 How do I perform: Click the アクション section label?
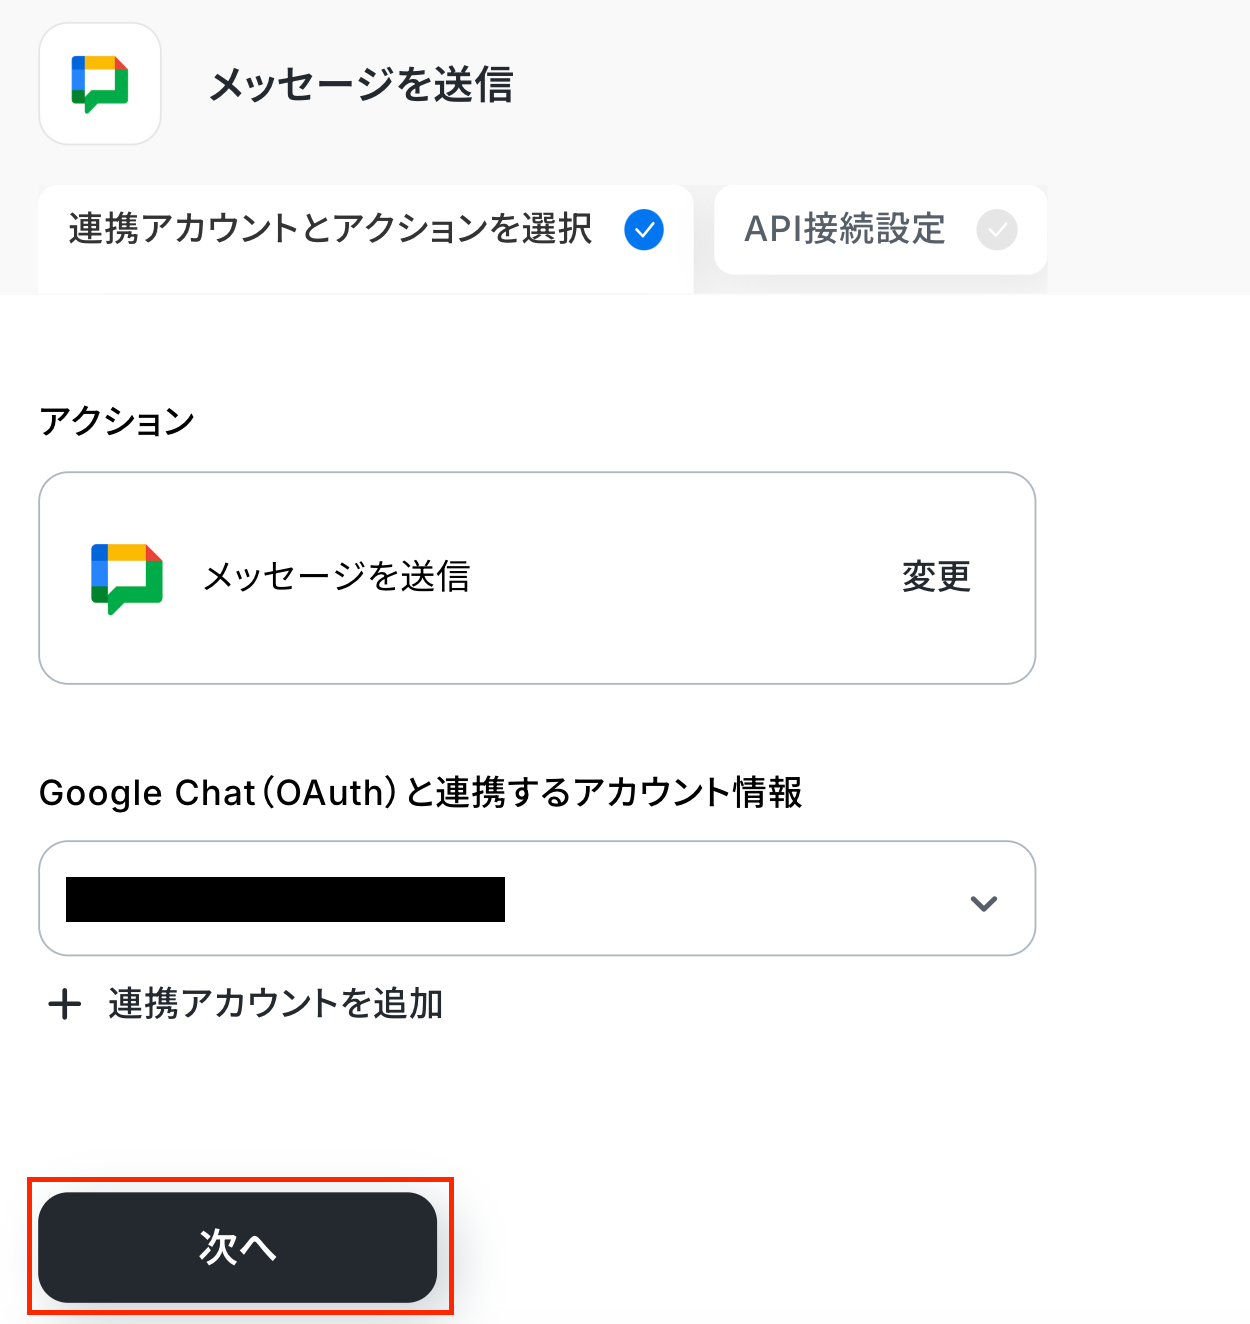(x=117, y=421)
